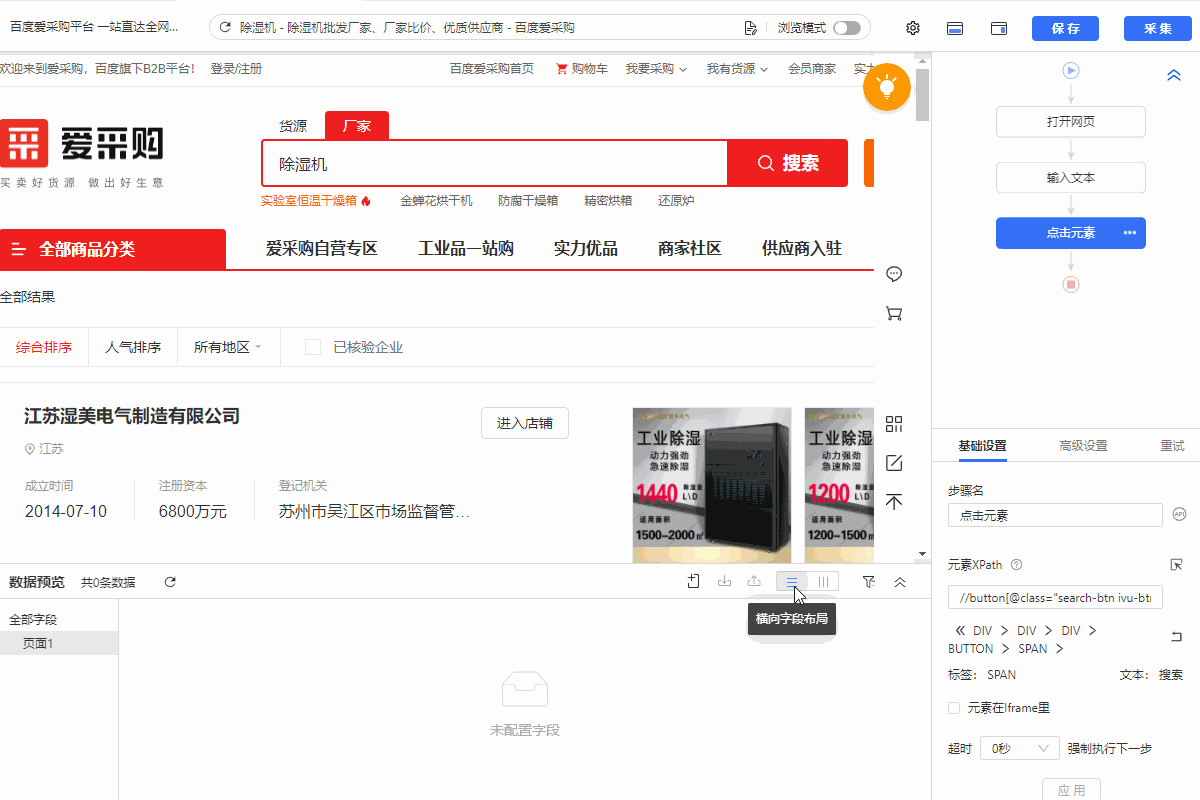This screenshot has width=1200, height=800.
Task: Click orange lightbulb tips icon
Action: [887, 87]
